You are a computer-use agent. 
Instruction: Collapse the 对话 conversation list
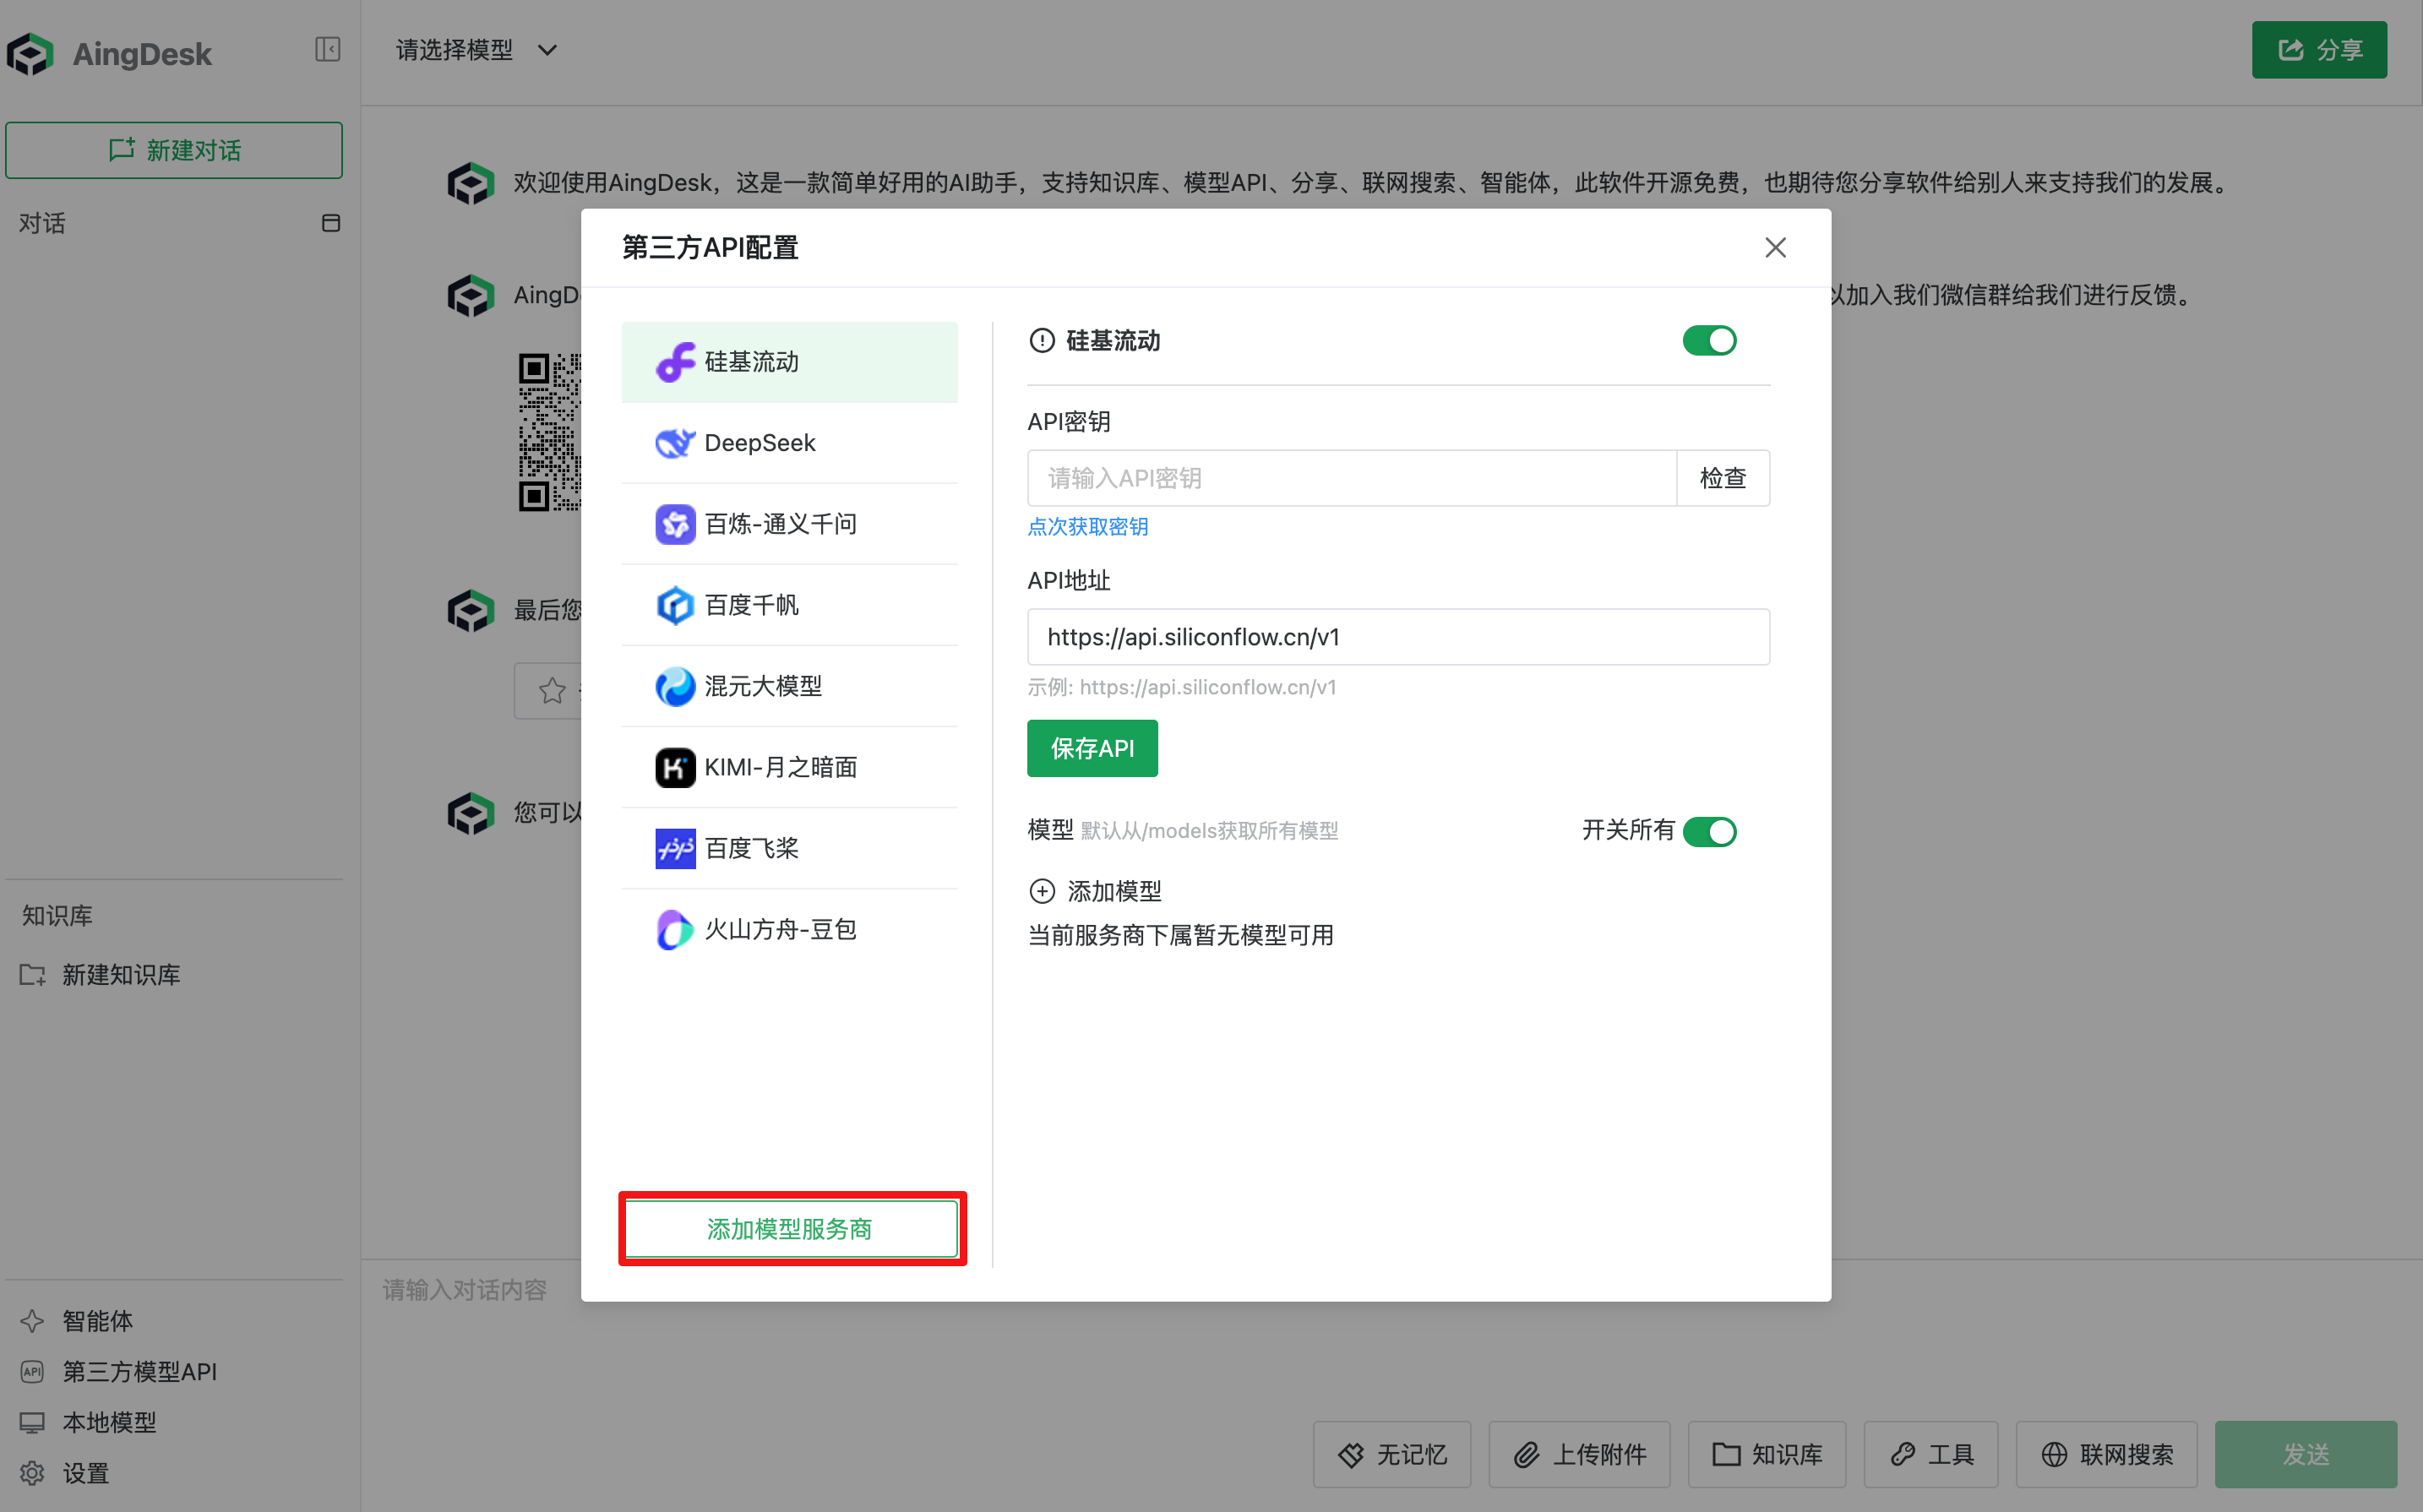click(x=330, y=223)
